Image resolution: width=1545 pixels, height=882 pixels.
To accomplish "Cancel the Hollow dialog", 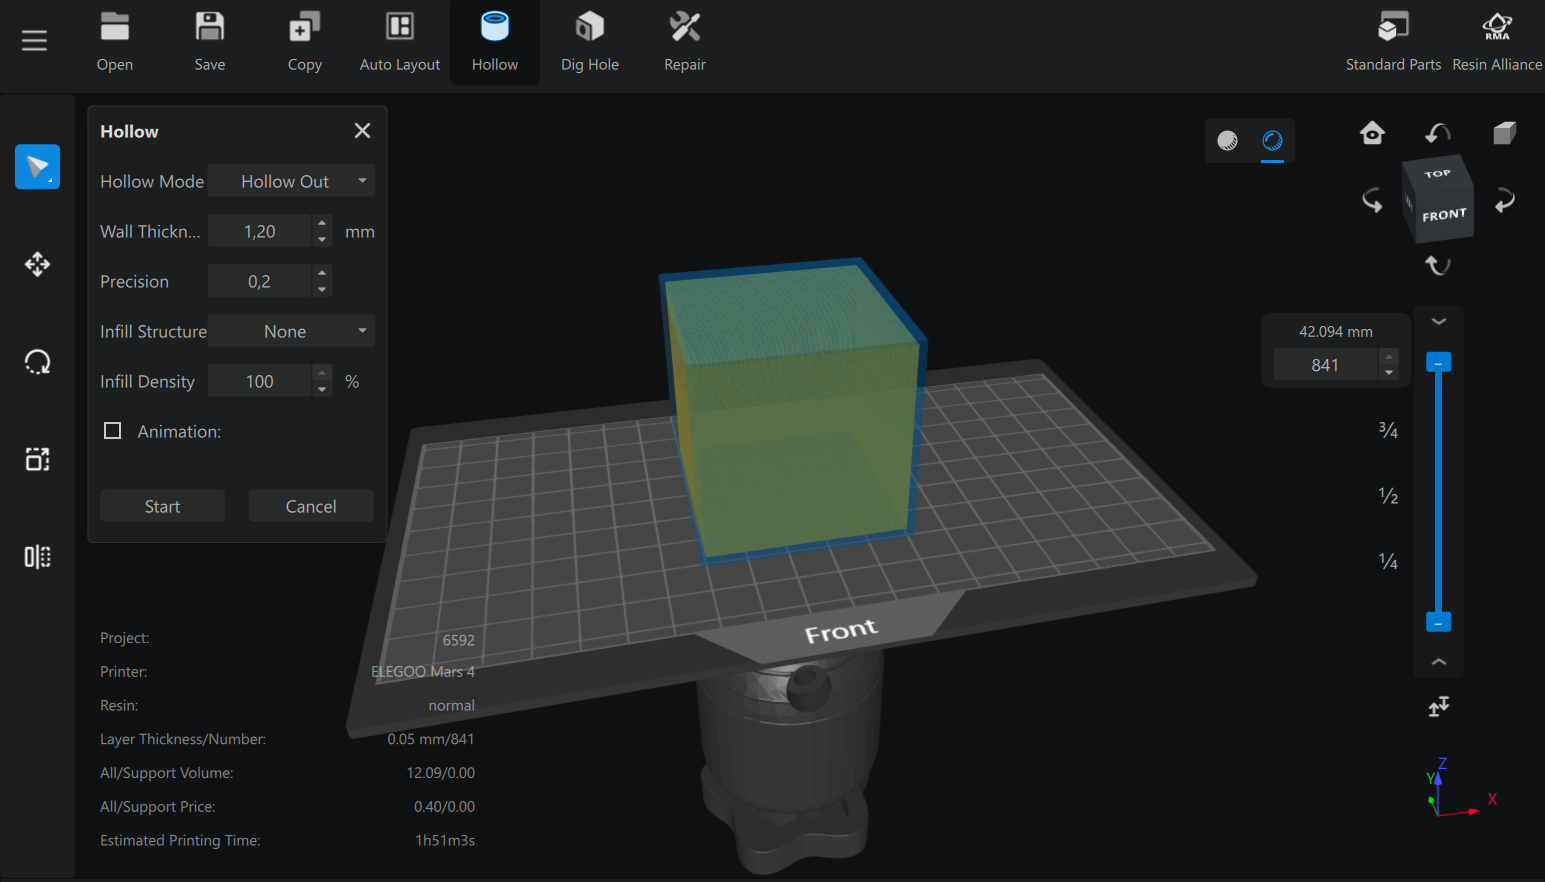I will (x=311, y=506).
